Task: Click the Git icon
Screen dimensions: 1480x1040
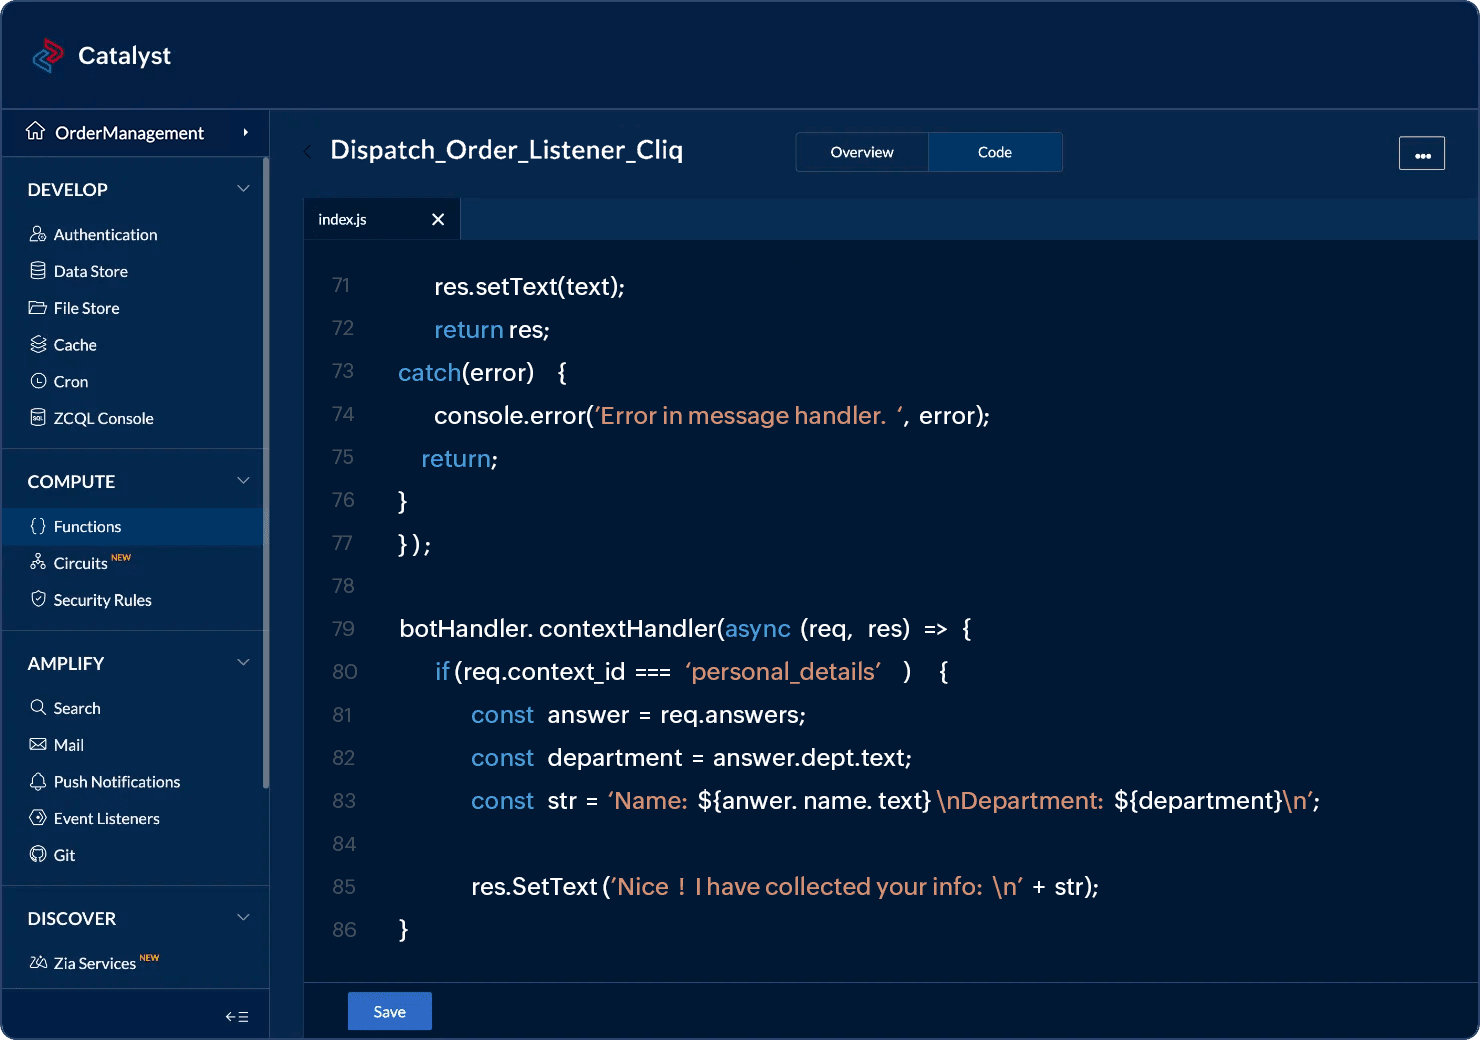Action: click(x=38, y=854)
